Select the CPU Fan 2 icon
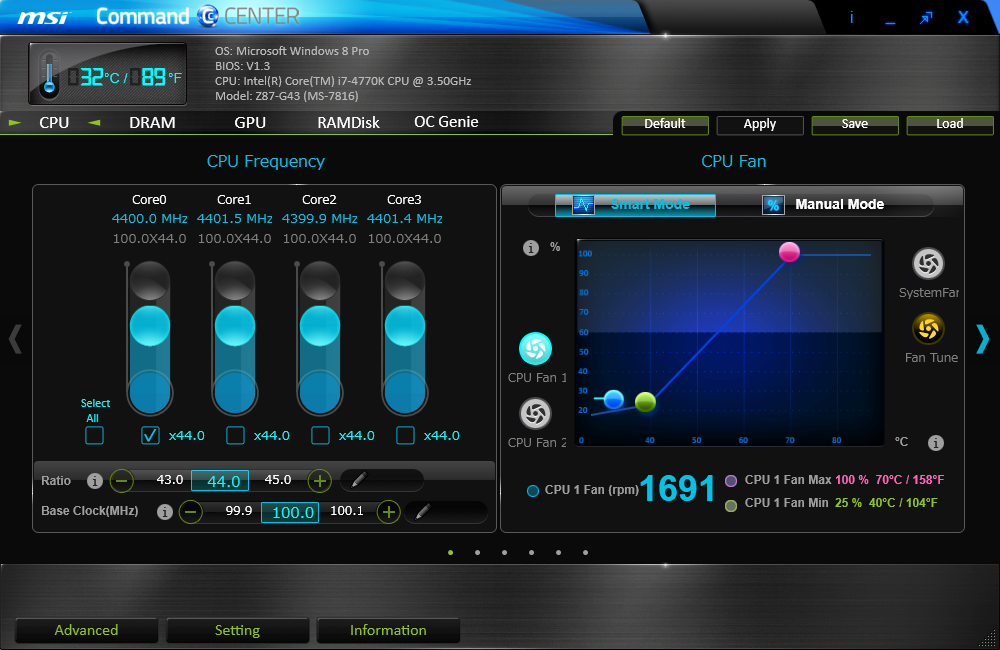 click(535, 413)
